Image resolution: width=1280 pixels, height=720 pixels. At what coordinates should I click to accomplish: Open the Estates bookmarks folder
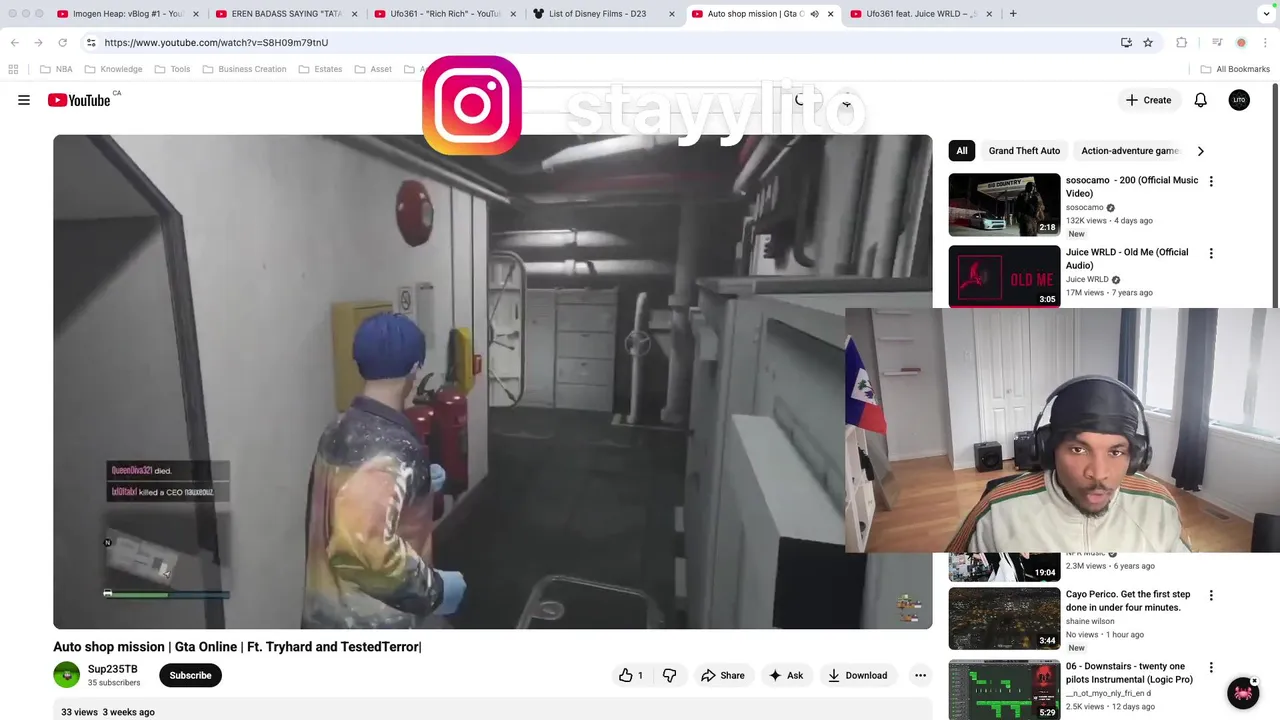(x=320, y=69)
